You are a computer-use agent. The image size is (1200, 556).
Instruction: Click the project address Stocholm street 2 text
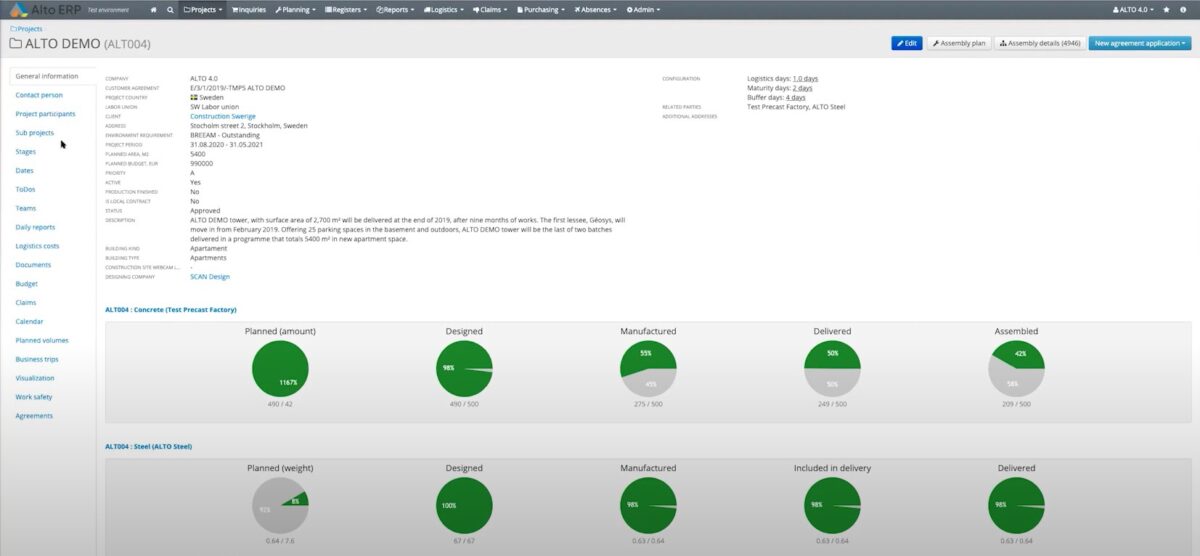point(249,126)
